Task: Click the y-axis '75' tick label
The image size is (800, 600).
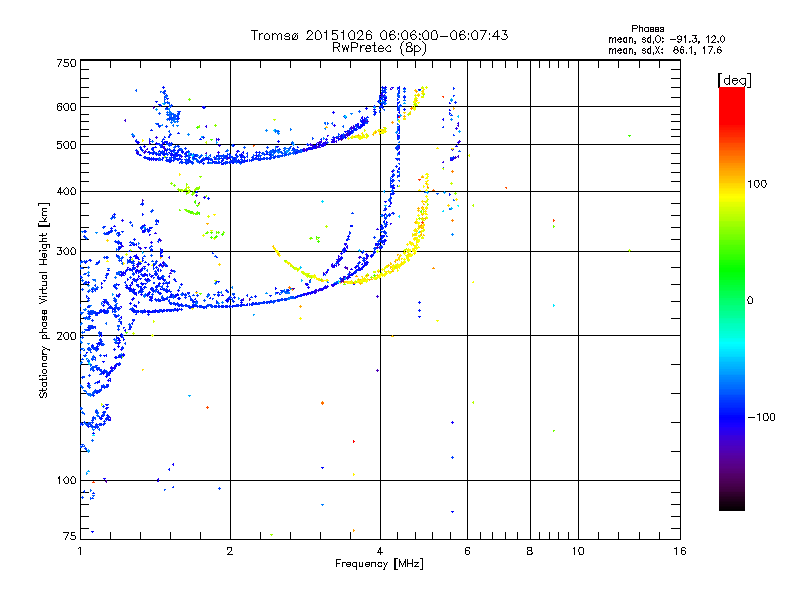Action: pyautogui.click(x=70, y=536)
